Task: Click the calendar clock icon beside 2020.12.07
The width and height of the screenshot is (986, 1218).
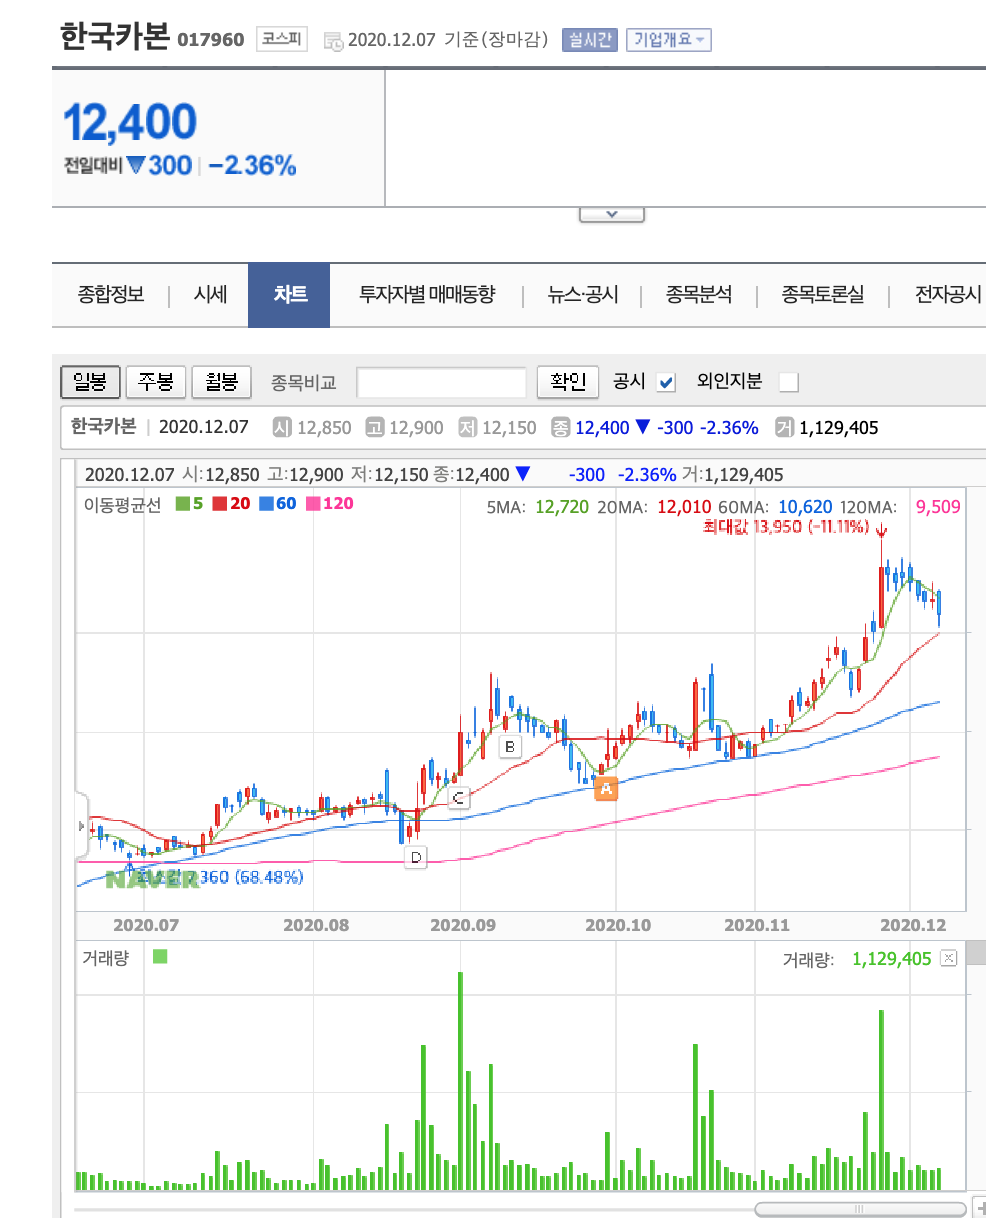Action: (x=333, y=40)
